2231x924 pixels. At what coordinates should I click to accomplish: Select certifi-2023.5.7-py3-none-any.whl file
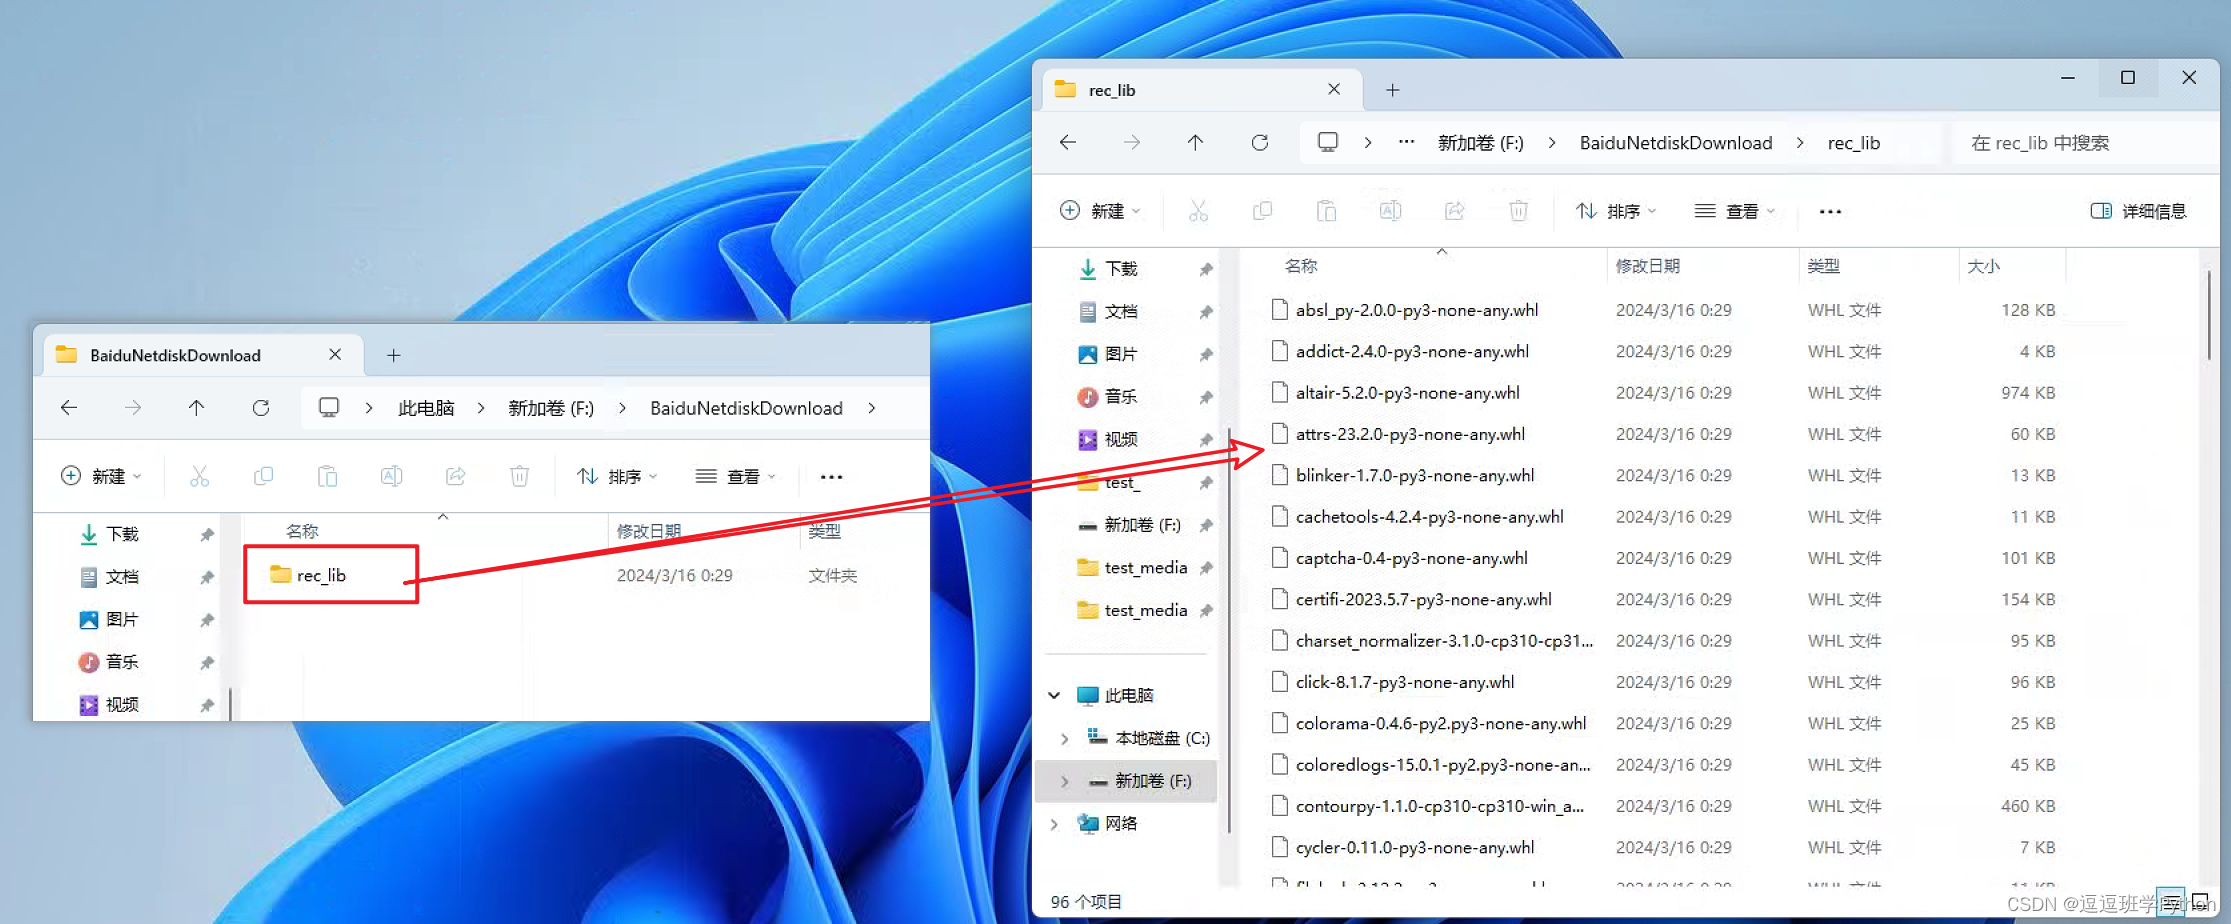pyautogui.click(x=1423, y=599)
